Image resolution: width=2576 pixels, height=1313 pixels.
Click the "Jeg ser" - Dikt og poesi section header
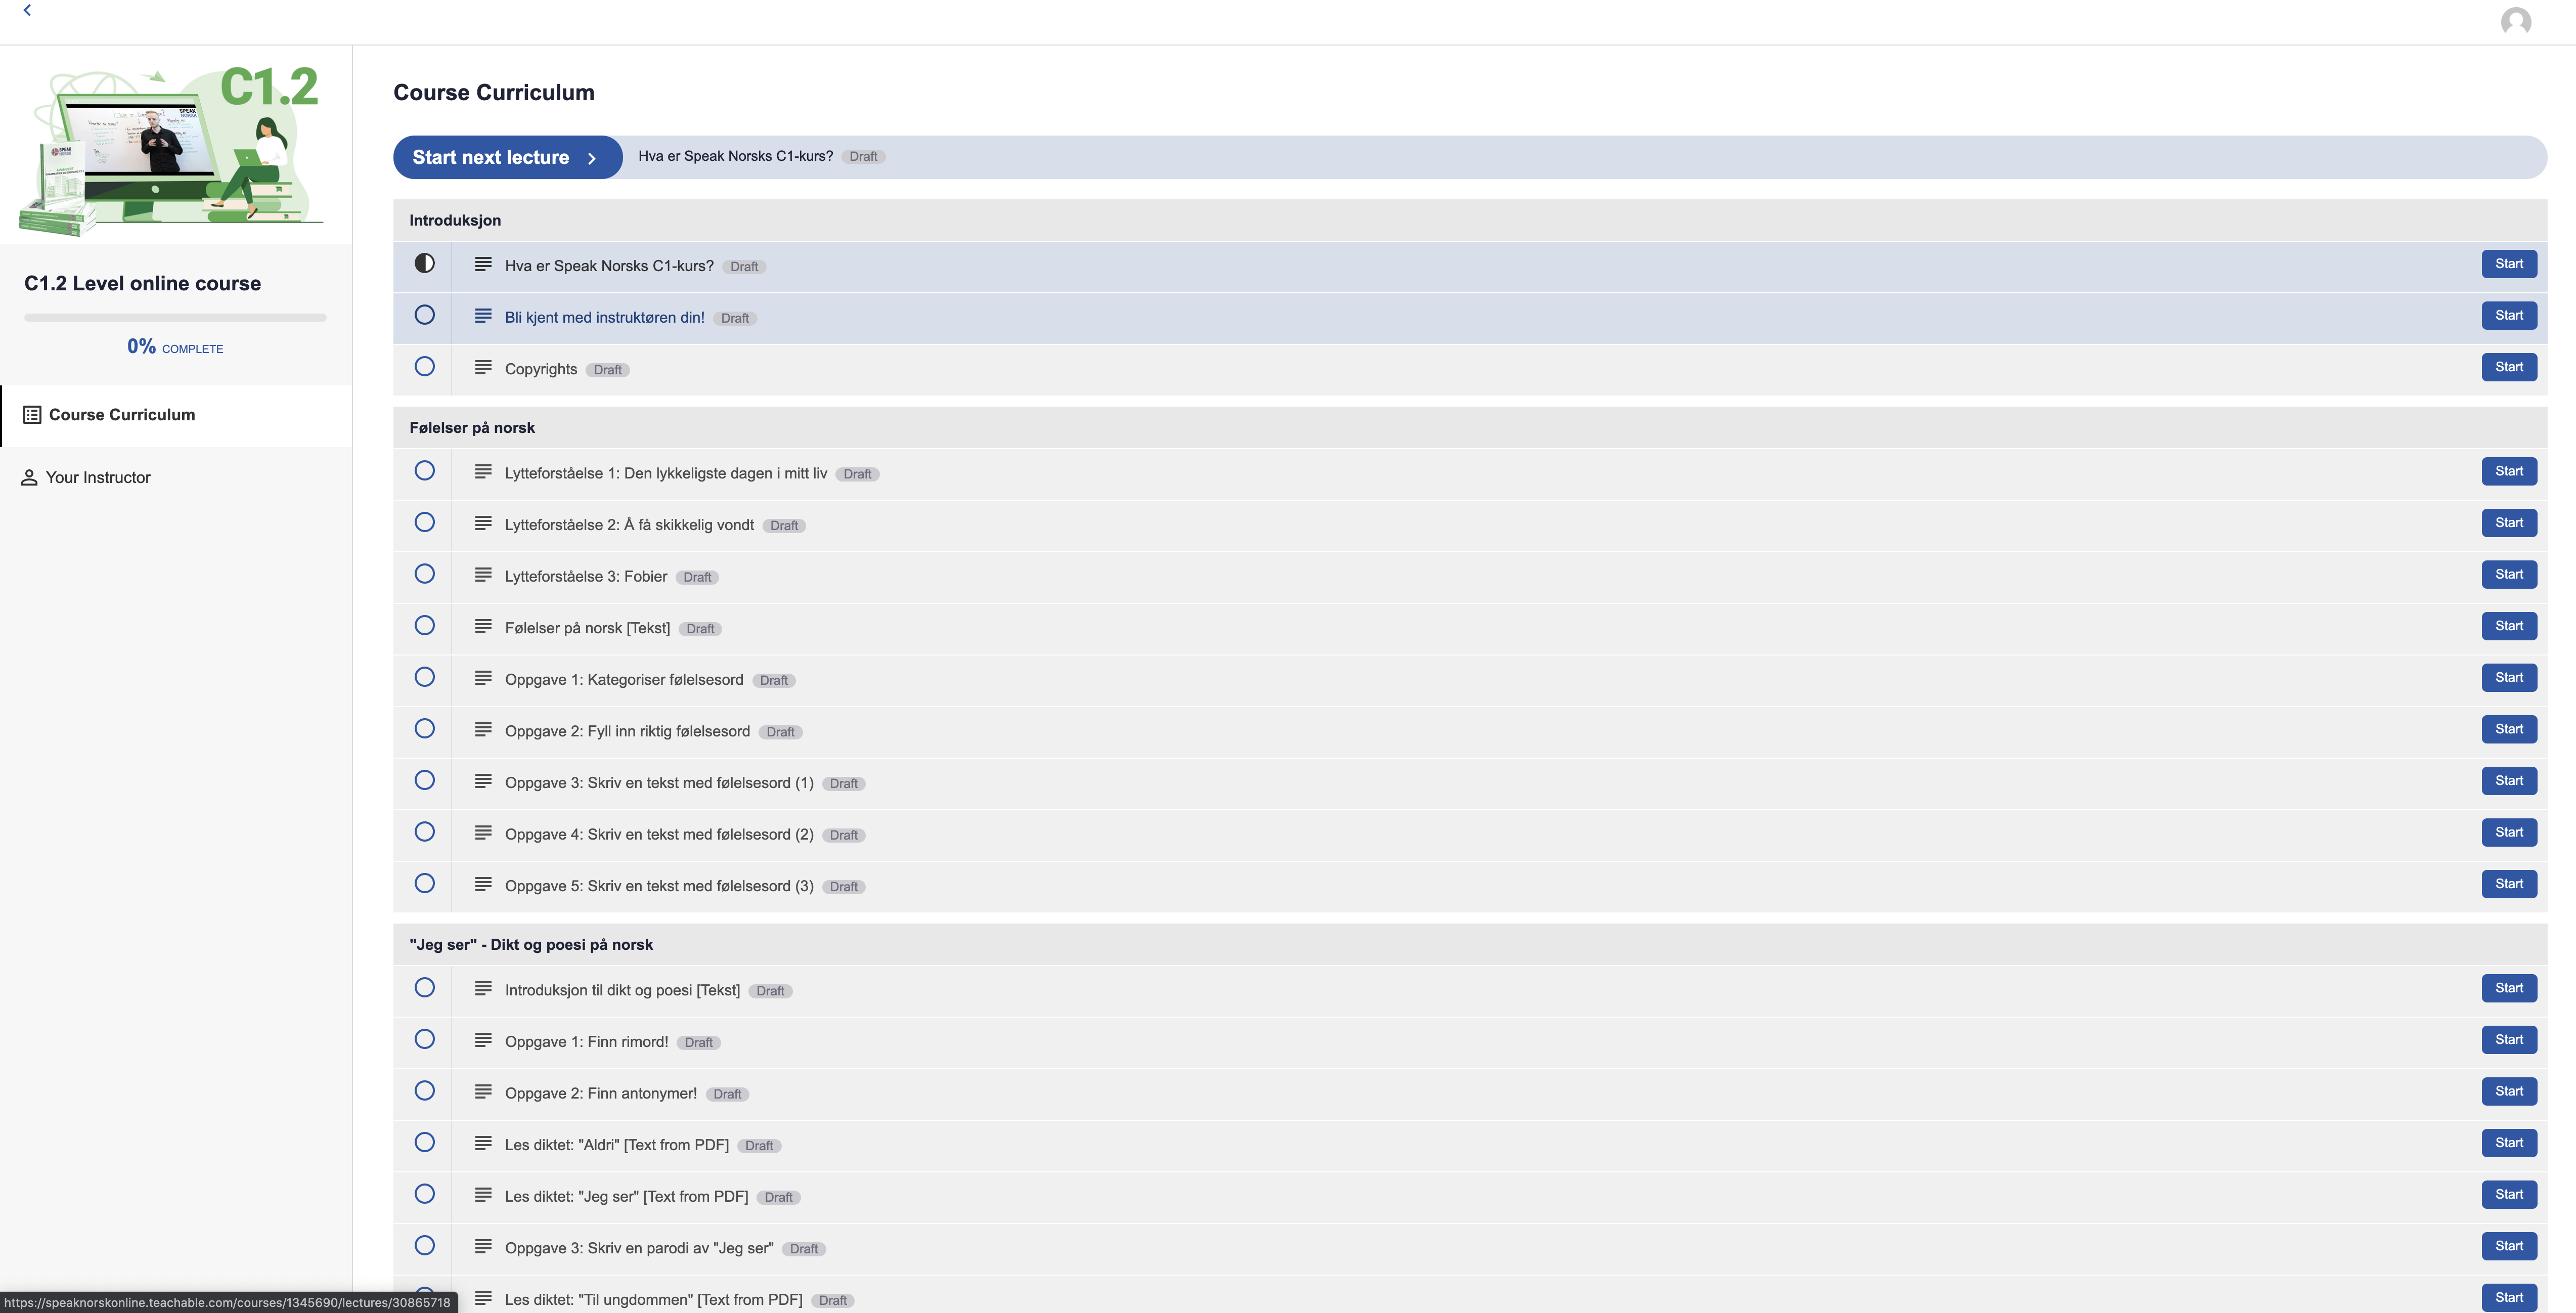(x=1470, y=944)
